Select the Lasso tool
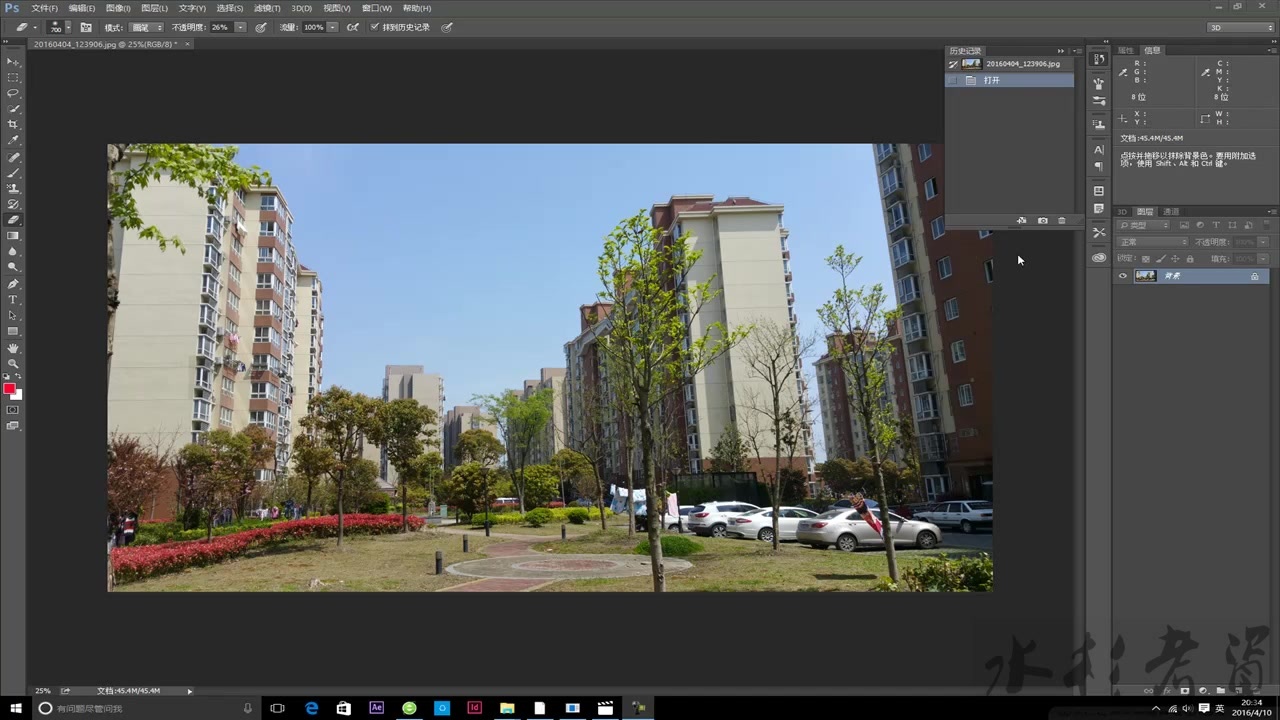 [x=13, y=93]
